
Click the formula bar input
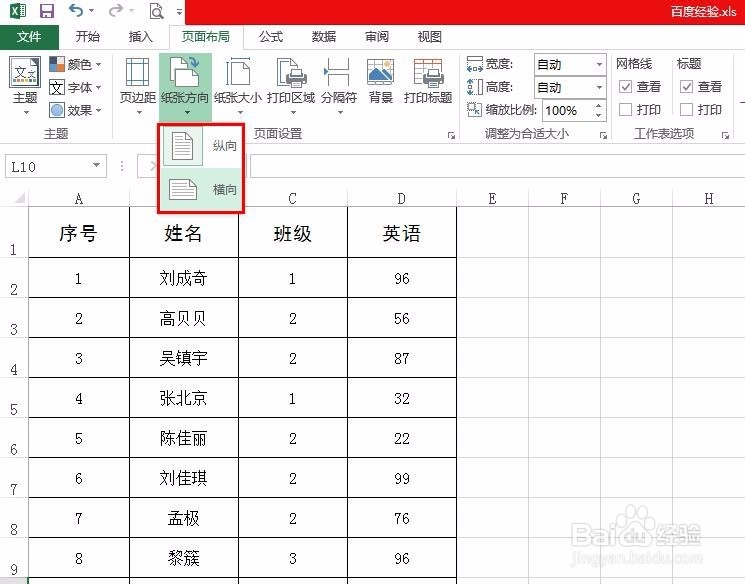(497, 166)
